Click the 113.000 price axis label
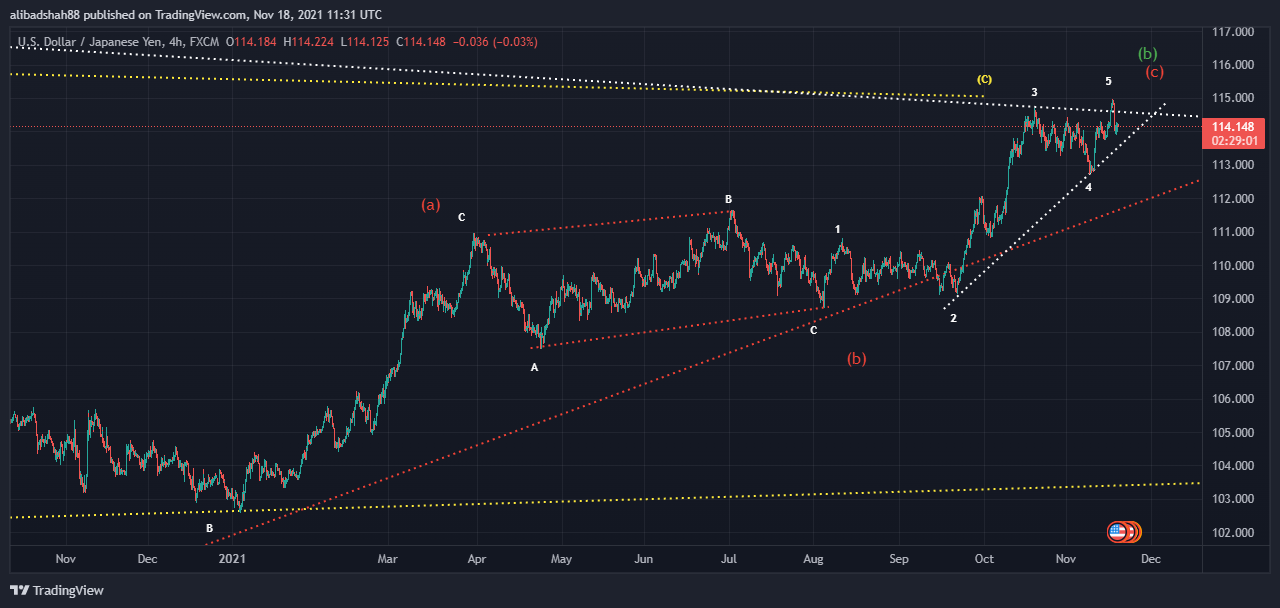Screen dimensions: 1280x608 tap(1234, 165)
